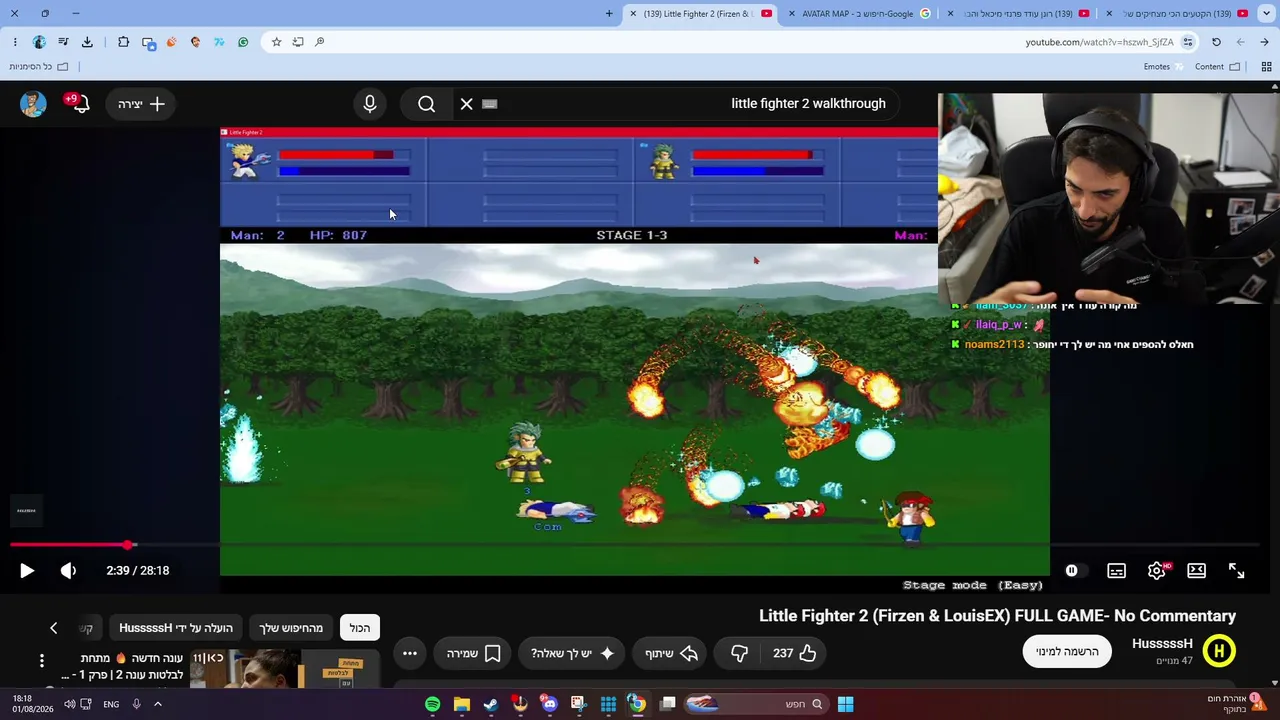
Task: Save video to playlist (שמירה)
Action: (474, 653)
